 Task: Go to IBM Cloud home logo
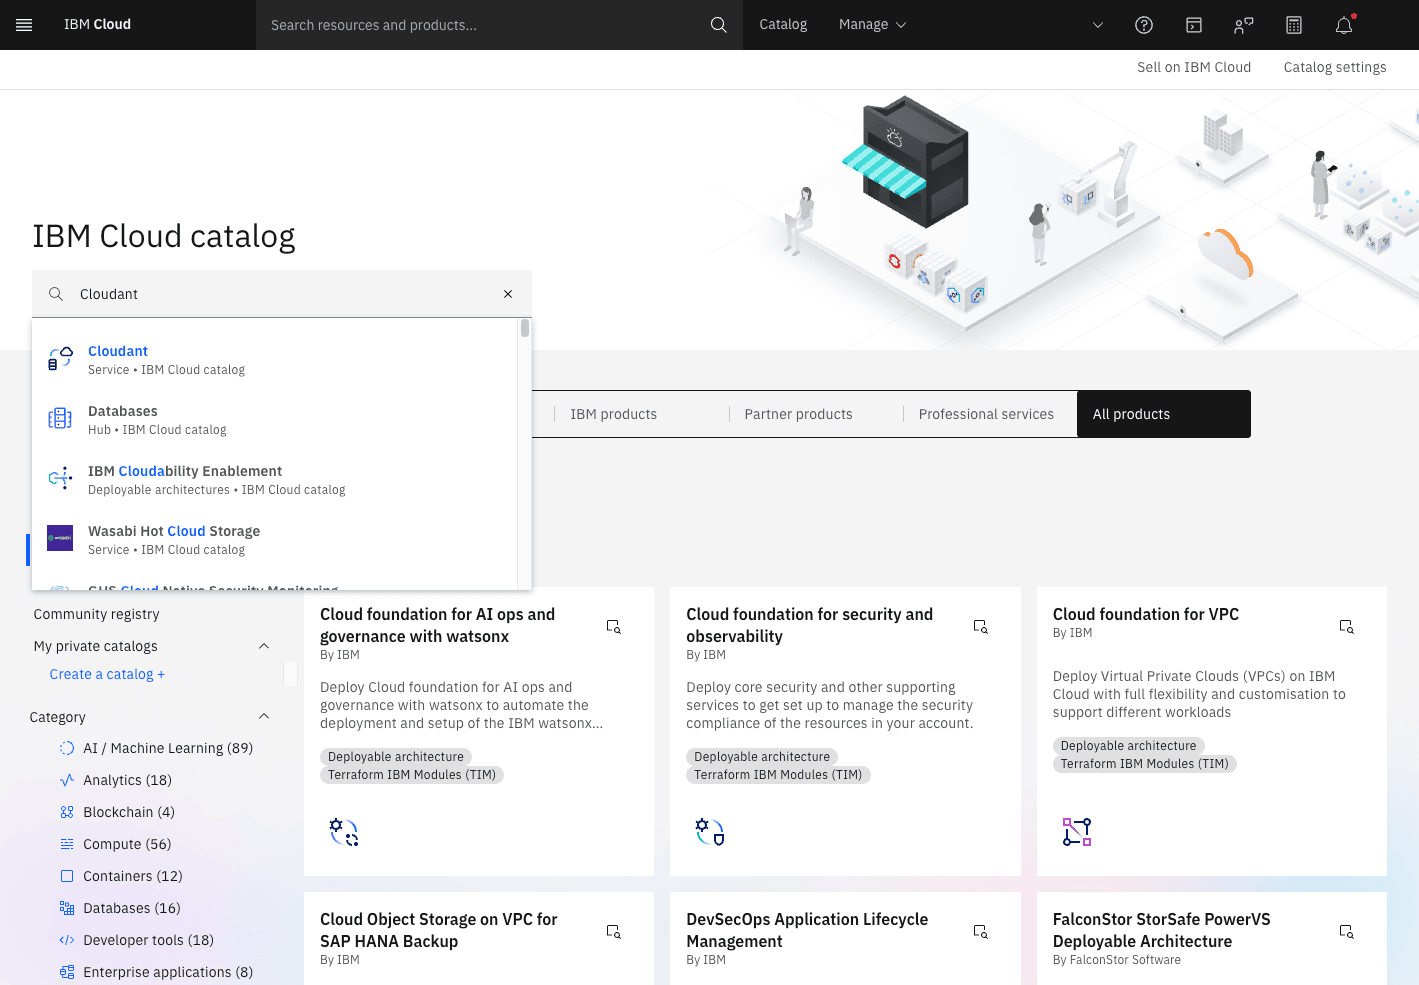(x=97, y=25)
